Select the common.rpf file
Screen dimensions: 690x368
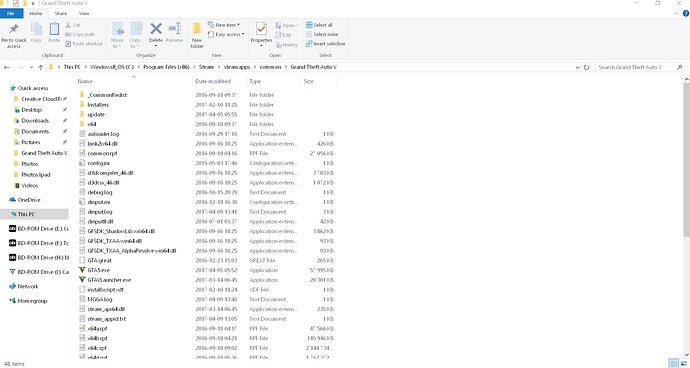pyautogui.click(x=102, y=154)
